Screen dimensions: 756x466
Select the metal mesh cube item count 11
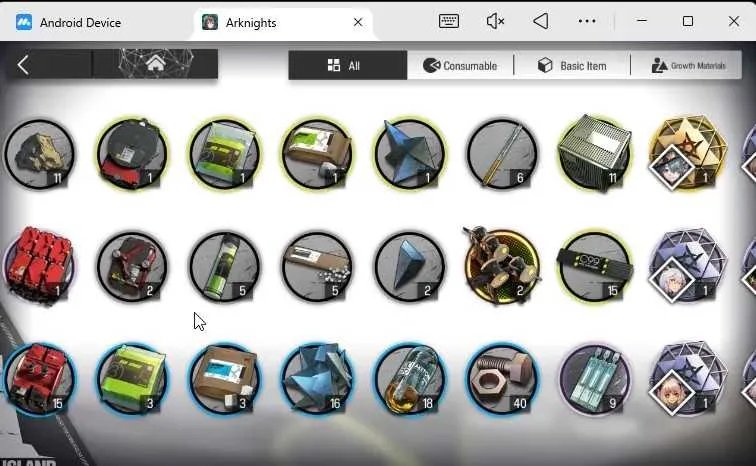click(x=594, y=153)
